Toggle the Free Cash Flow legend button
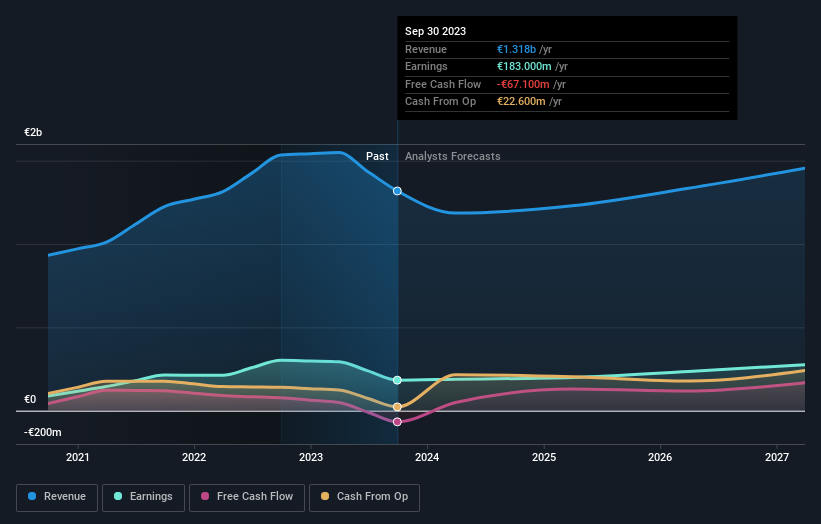Screen dimensions: 821x524 [247, 497]
